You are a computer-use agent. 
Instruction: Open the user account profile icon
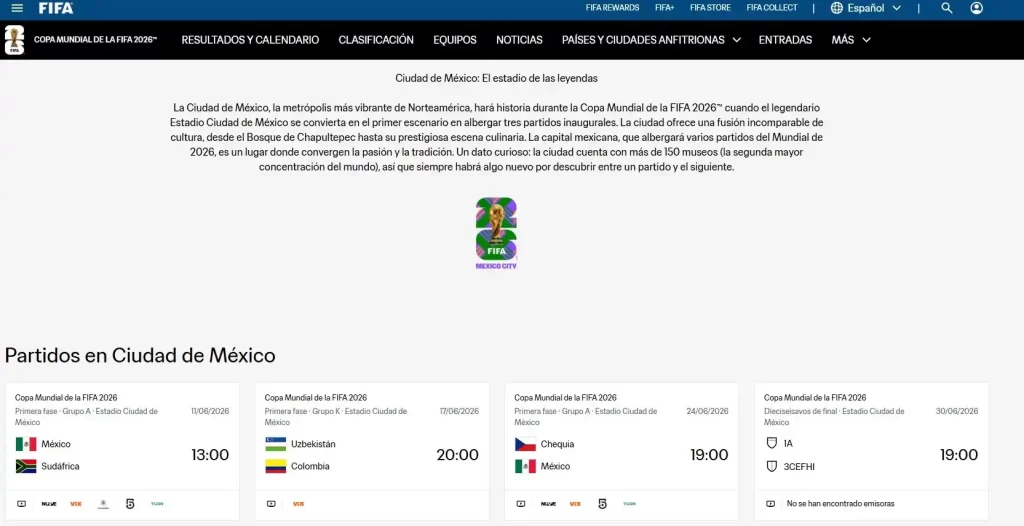click(x=976, y=8)
